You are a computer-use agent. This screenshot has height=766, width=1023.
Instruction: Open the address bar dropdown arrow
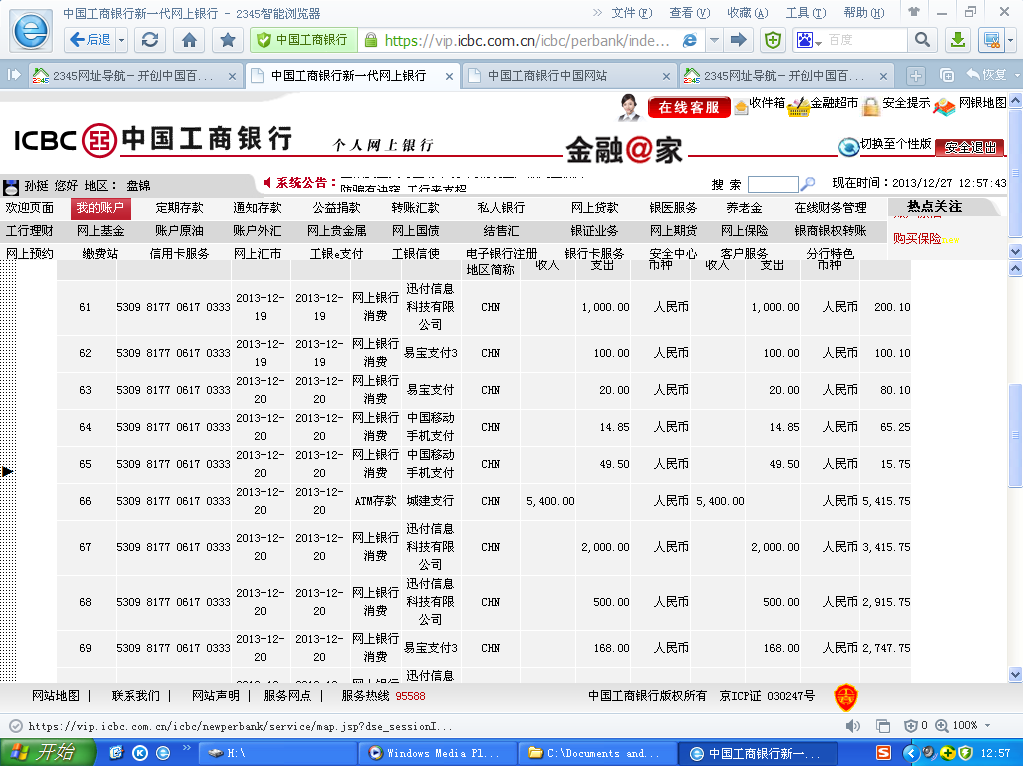click(x=714, y=40)
